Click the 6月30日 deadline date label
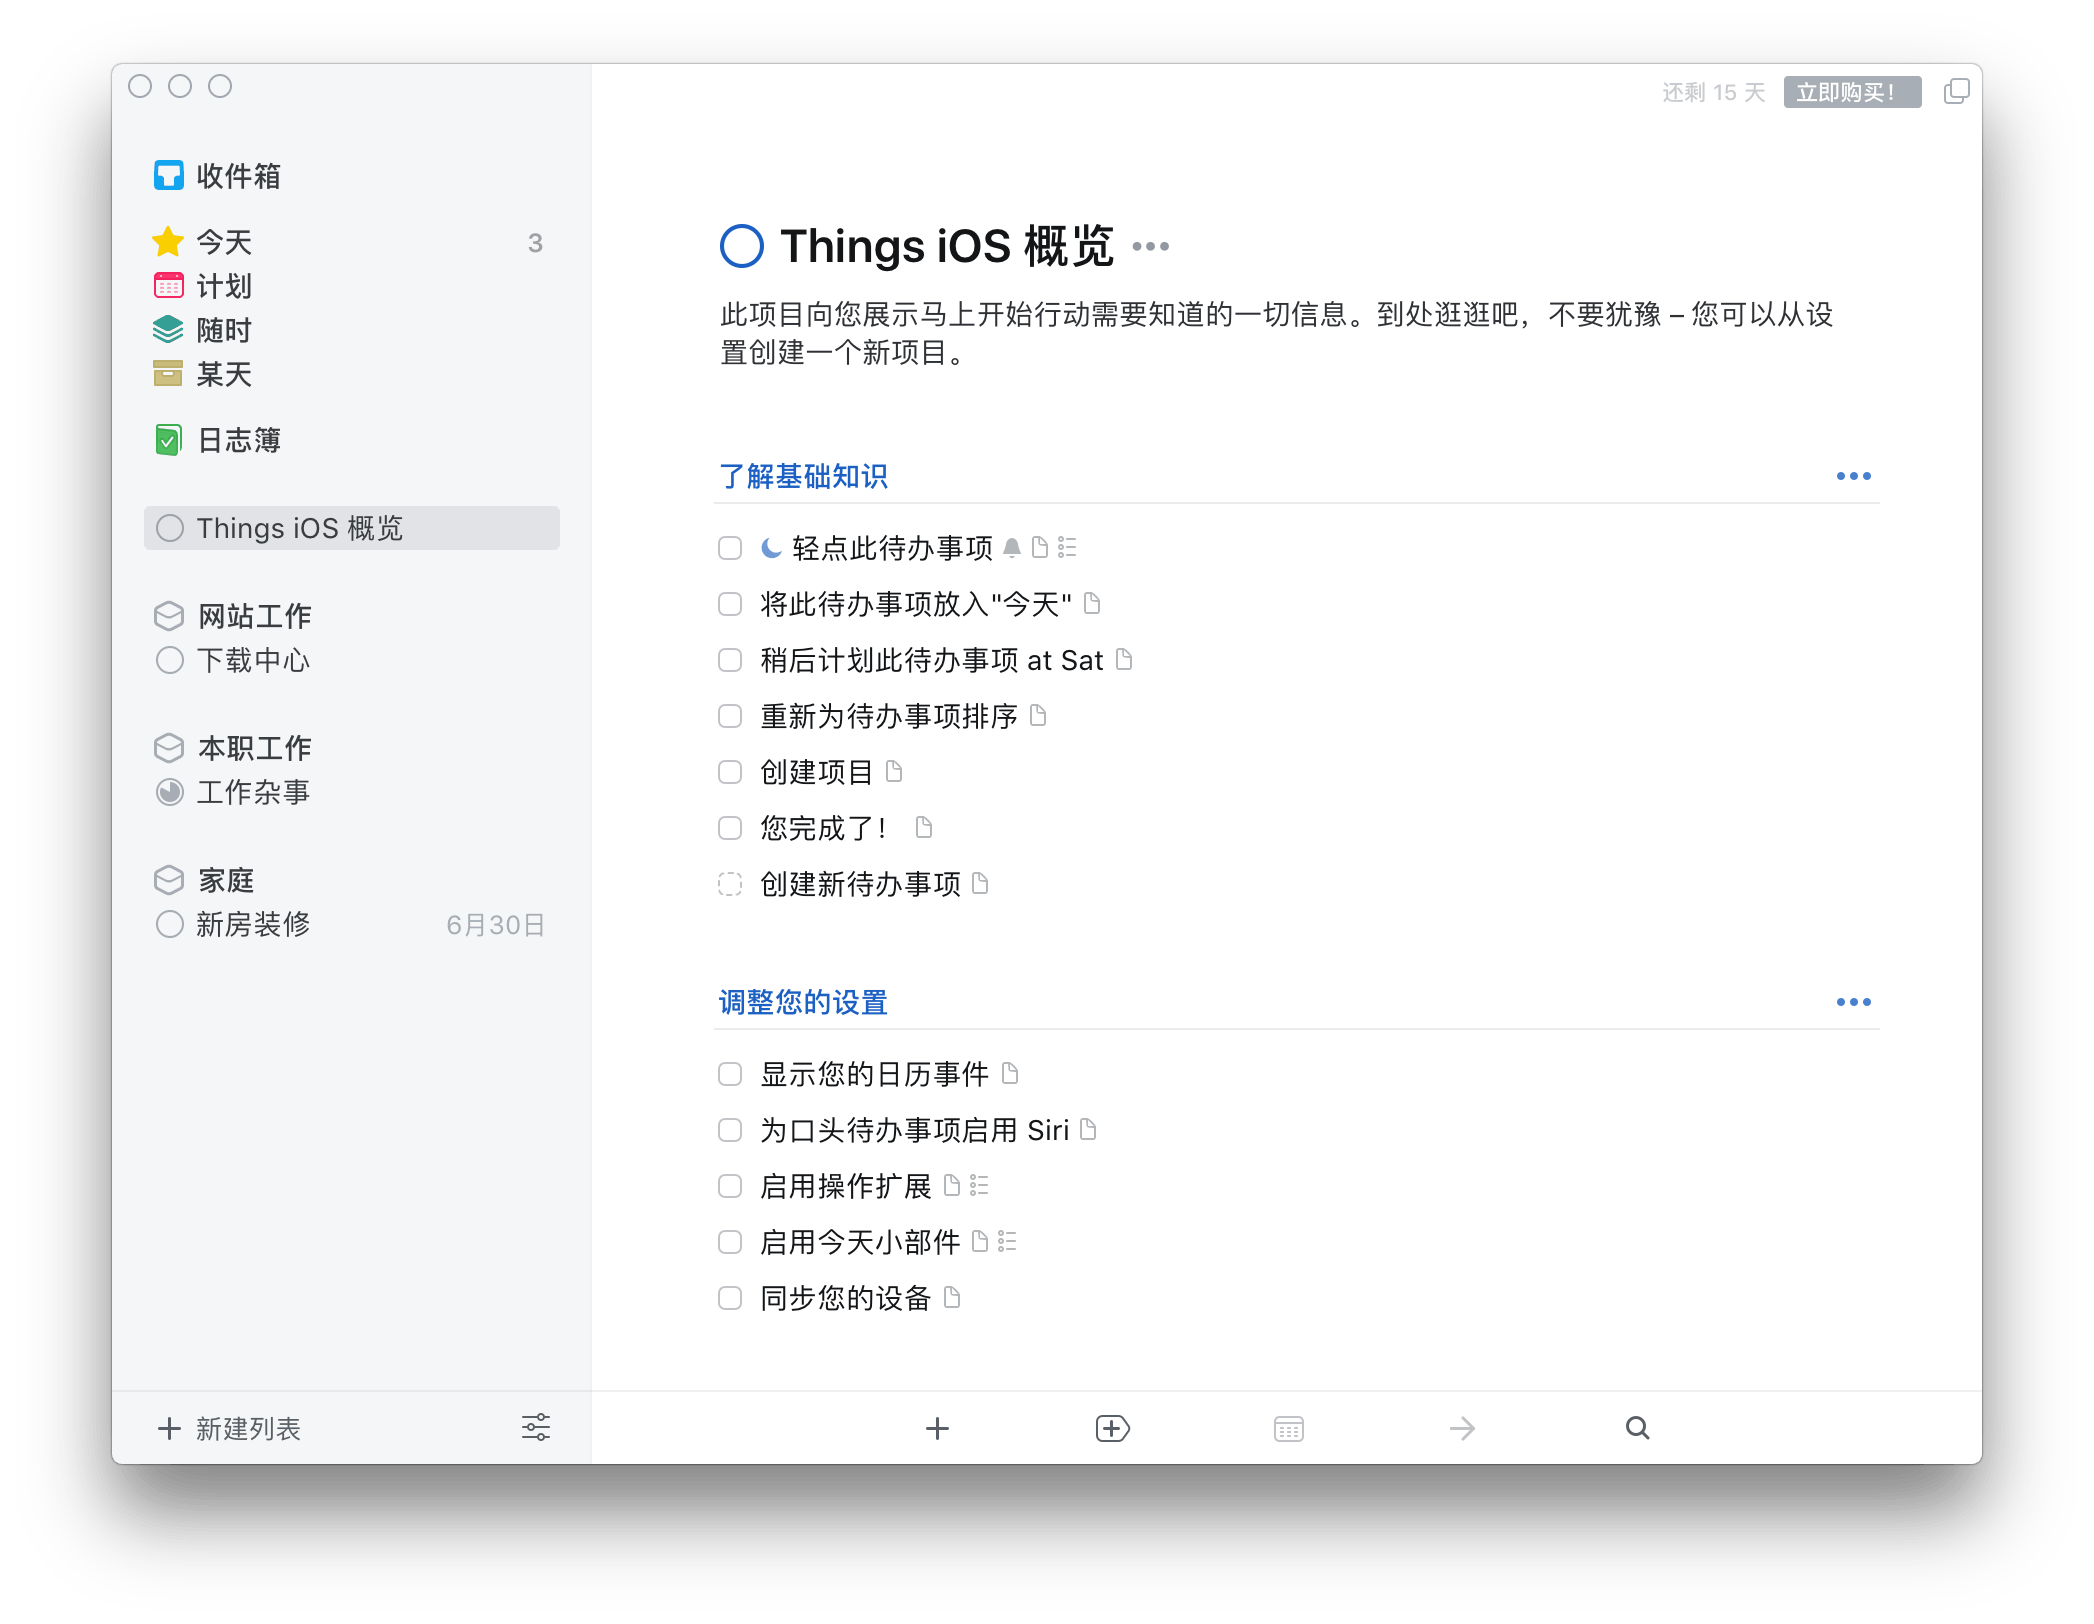 495,925
